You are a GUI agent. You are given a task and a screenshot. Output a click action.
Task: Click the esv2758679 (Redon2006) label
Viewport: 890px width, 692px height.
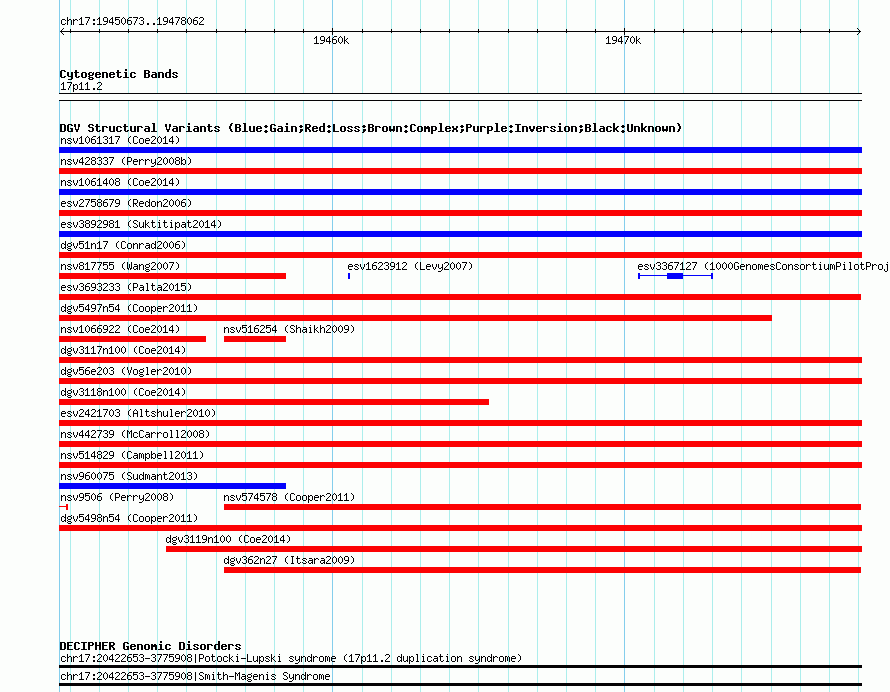(126, 203)
